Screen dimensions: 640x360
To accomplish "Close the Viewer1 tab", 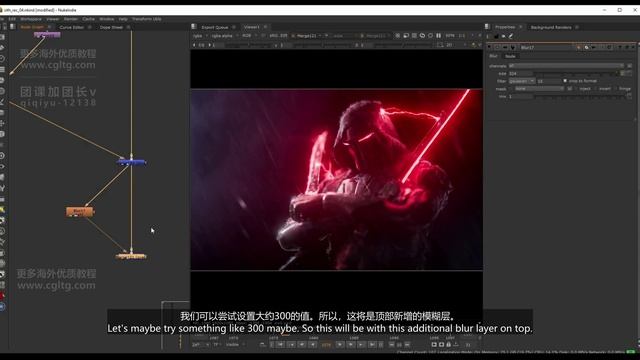I will click(x=265, y=27).
